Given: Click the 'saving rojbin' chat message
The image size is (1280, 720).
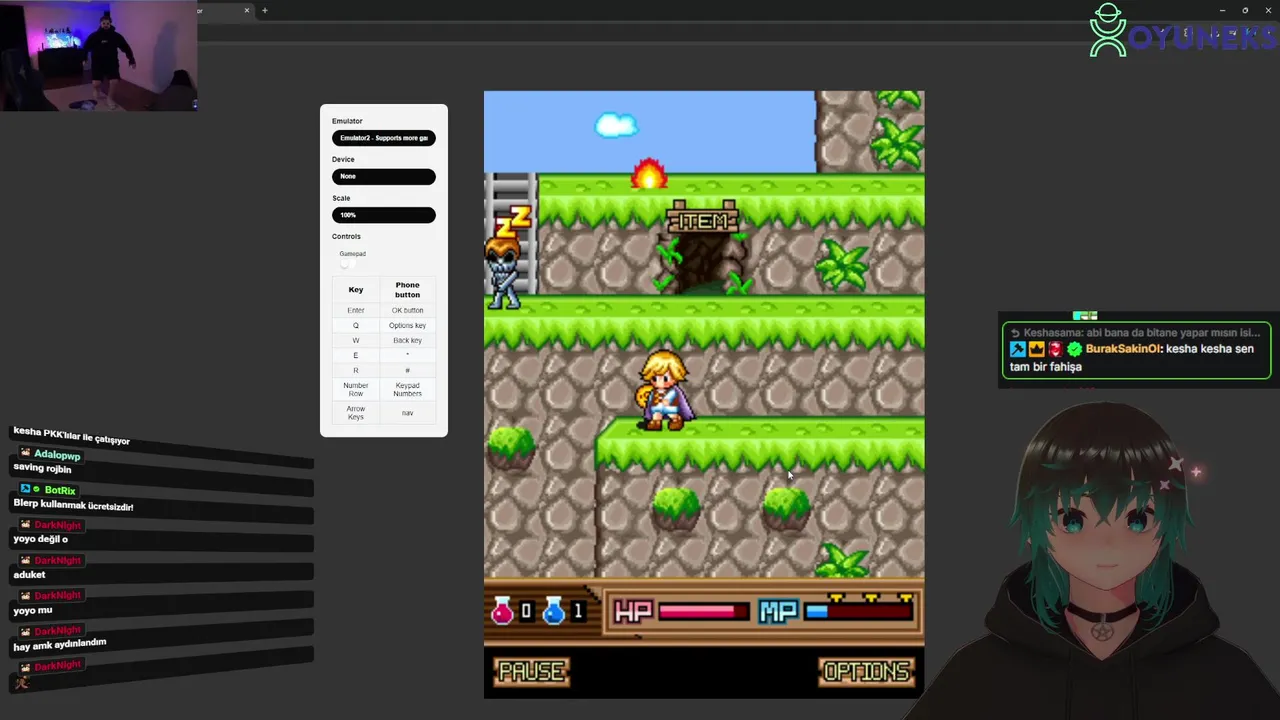Looking at the screenshot, I should tap(42, 468).
